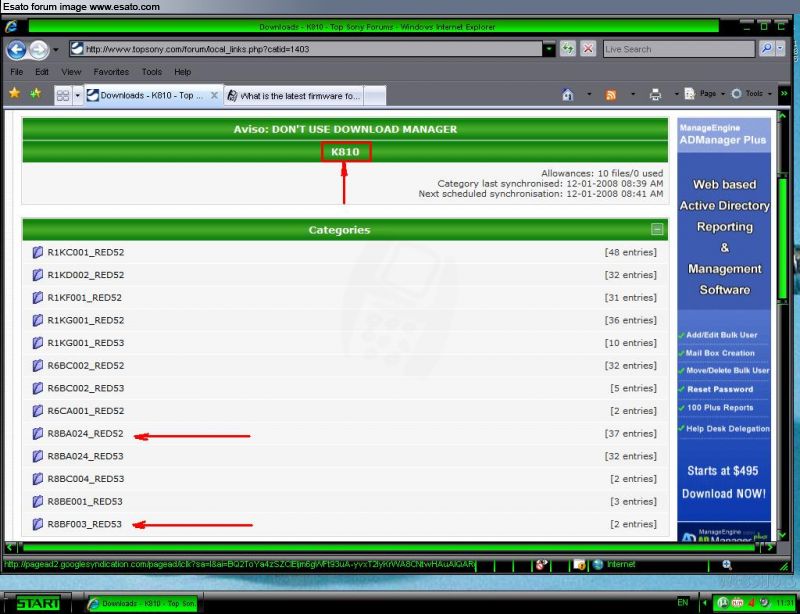This screenshot has width=800, height=614.
Task: Click the folder icon beside R1KF001_RED52
Action: coord(37,298)
